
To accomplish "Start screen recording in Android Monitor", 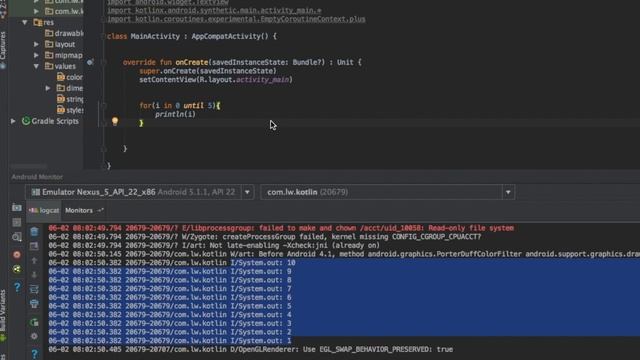I will pyautogui.click(x=17, y=222).
